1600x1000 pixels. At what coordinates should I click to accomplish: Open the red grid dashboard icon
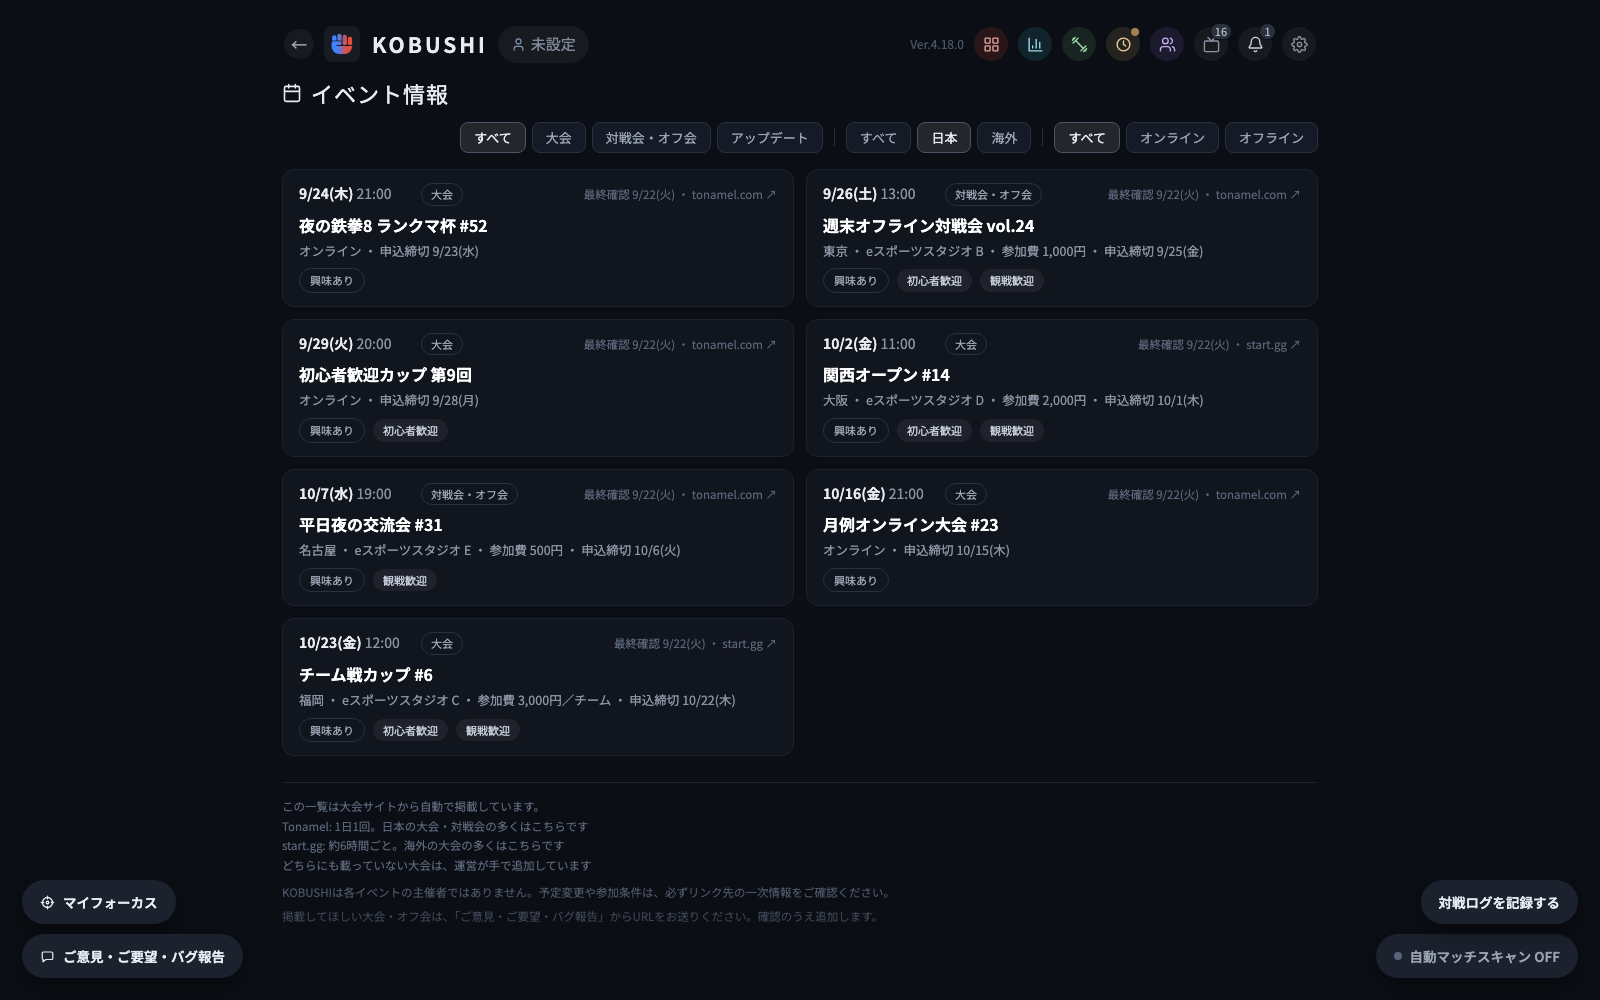pyautogui.click(x=991, y=44)
